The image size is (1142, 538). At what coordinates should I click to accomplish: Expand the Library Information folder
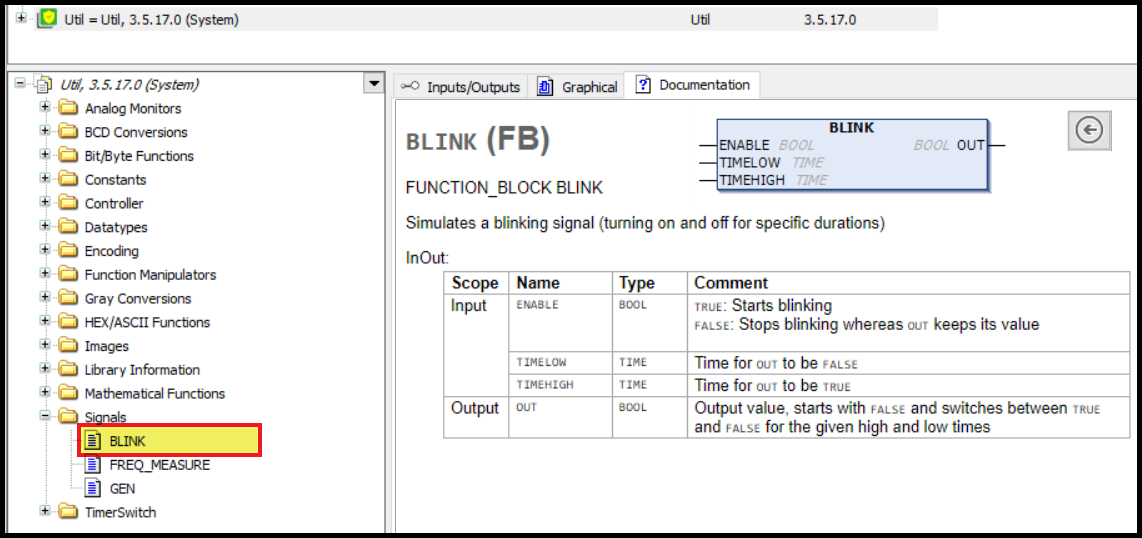coord(45,369)
